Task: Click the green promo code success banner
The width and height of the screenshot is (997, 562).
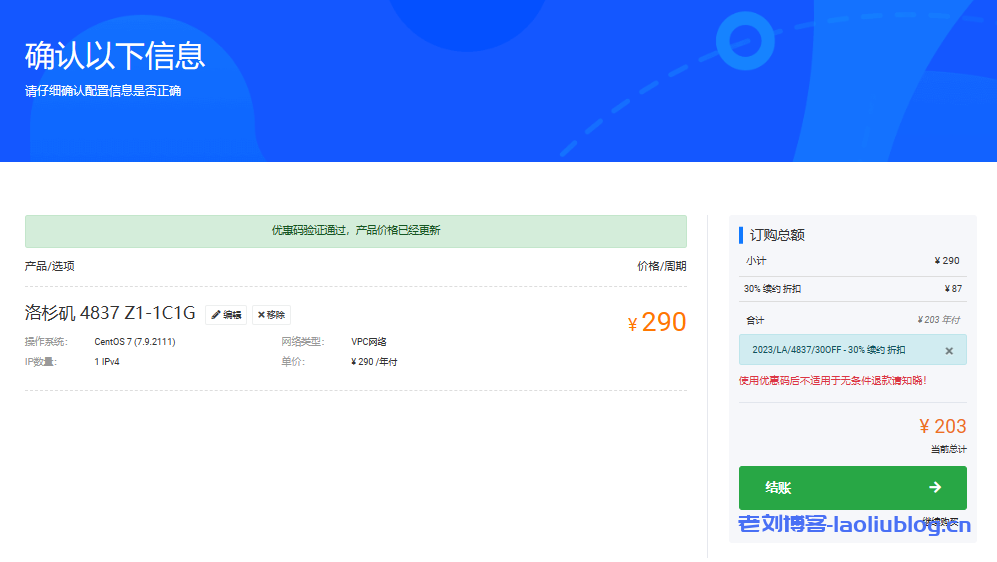Action: (355, 231)
